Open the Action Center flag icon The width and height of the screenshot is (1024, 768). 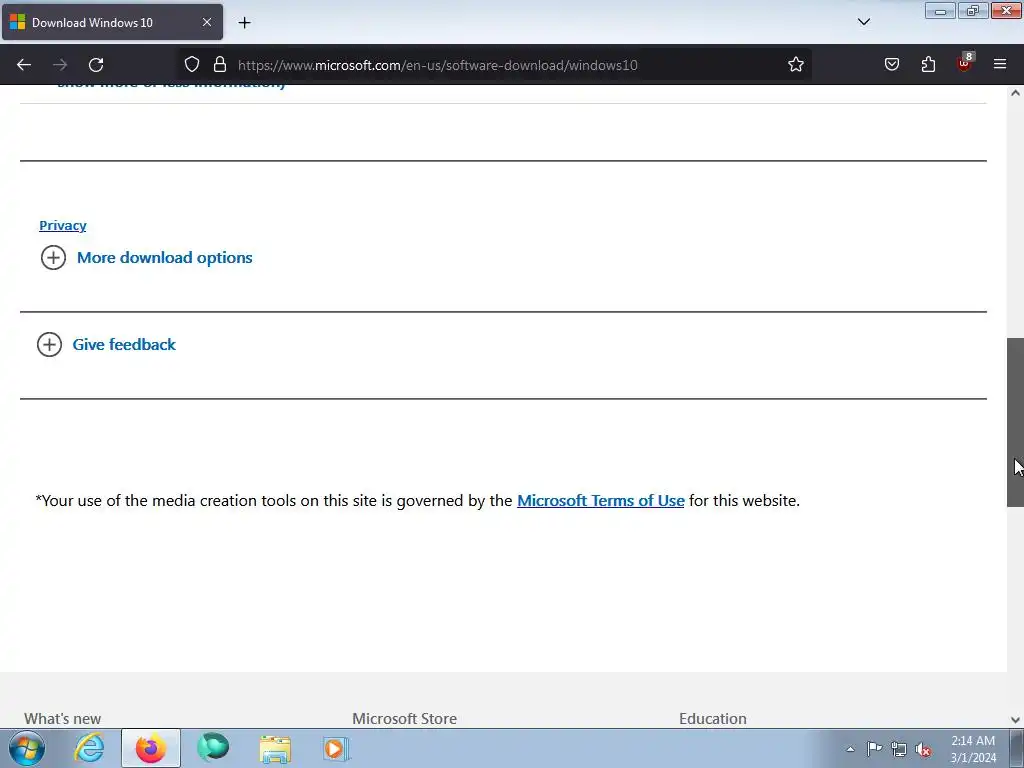click(874, 749)
